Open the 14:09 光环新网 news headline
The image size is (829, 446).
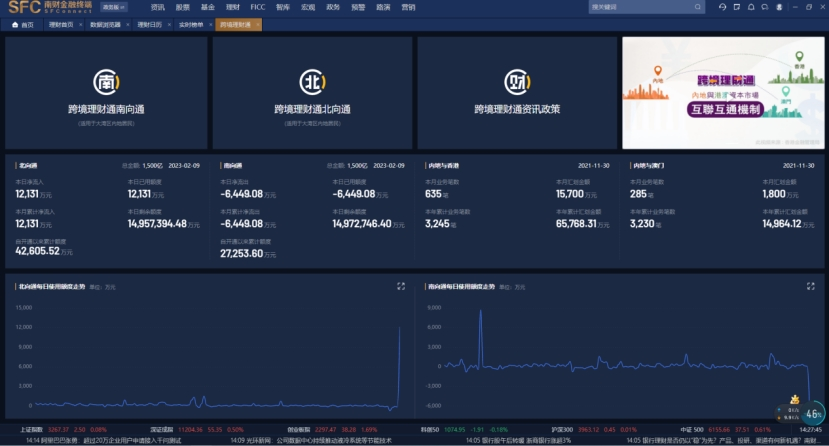click(x=311, y=440)
